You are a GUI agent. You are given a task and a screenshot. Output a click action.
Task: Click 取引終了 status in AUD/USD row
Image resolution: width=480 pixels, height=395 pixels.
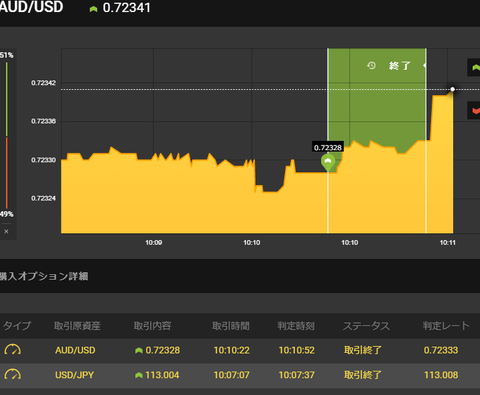pos(363,350)
